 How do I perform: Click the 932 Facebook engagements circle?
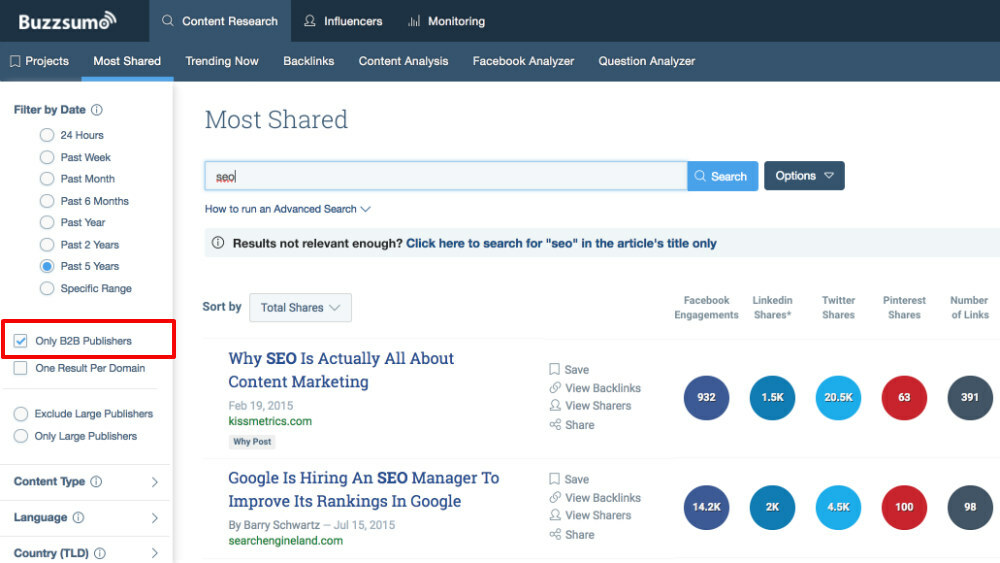click(706, 397)
